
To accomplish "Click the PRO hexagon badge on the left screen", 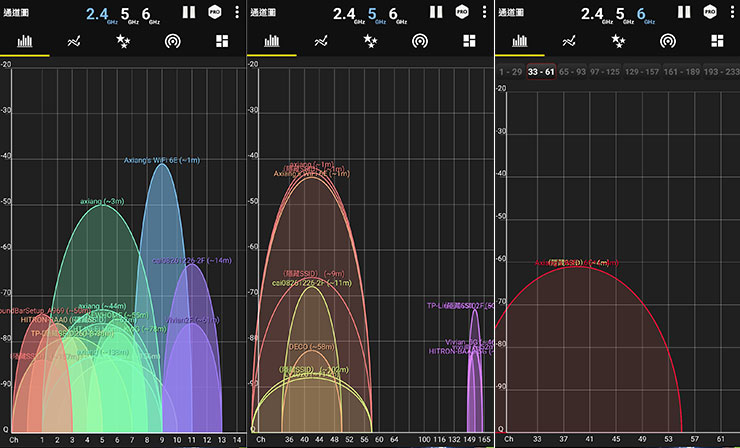I will click(x=214, y=12).
